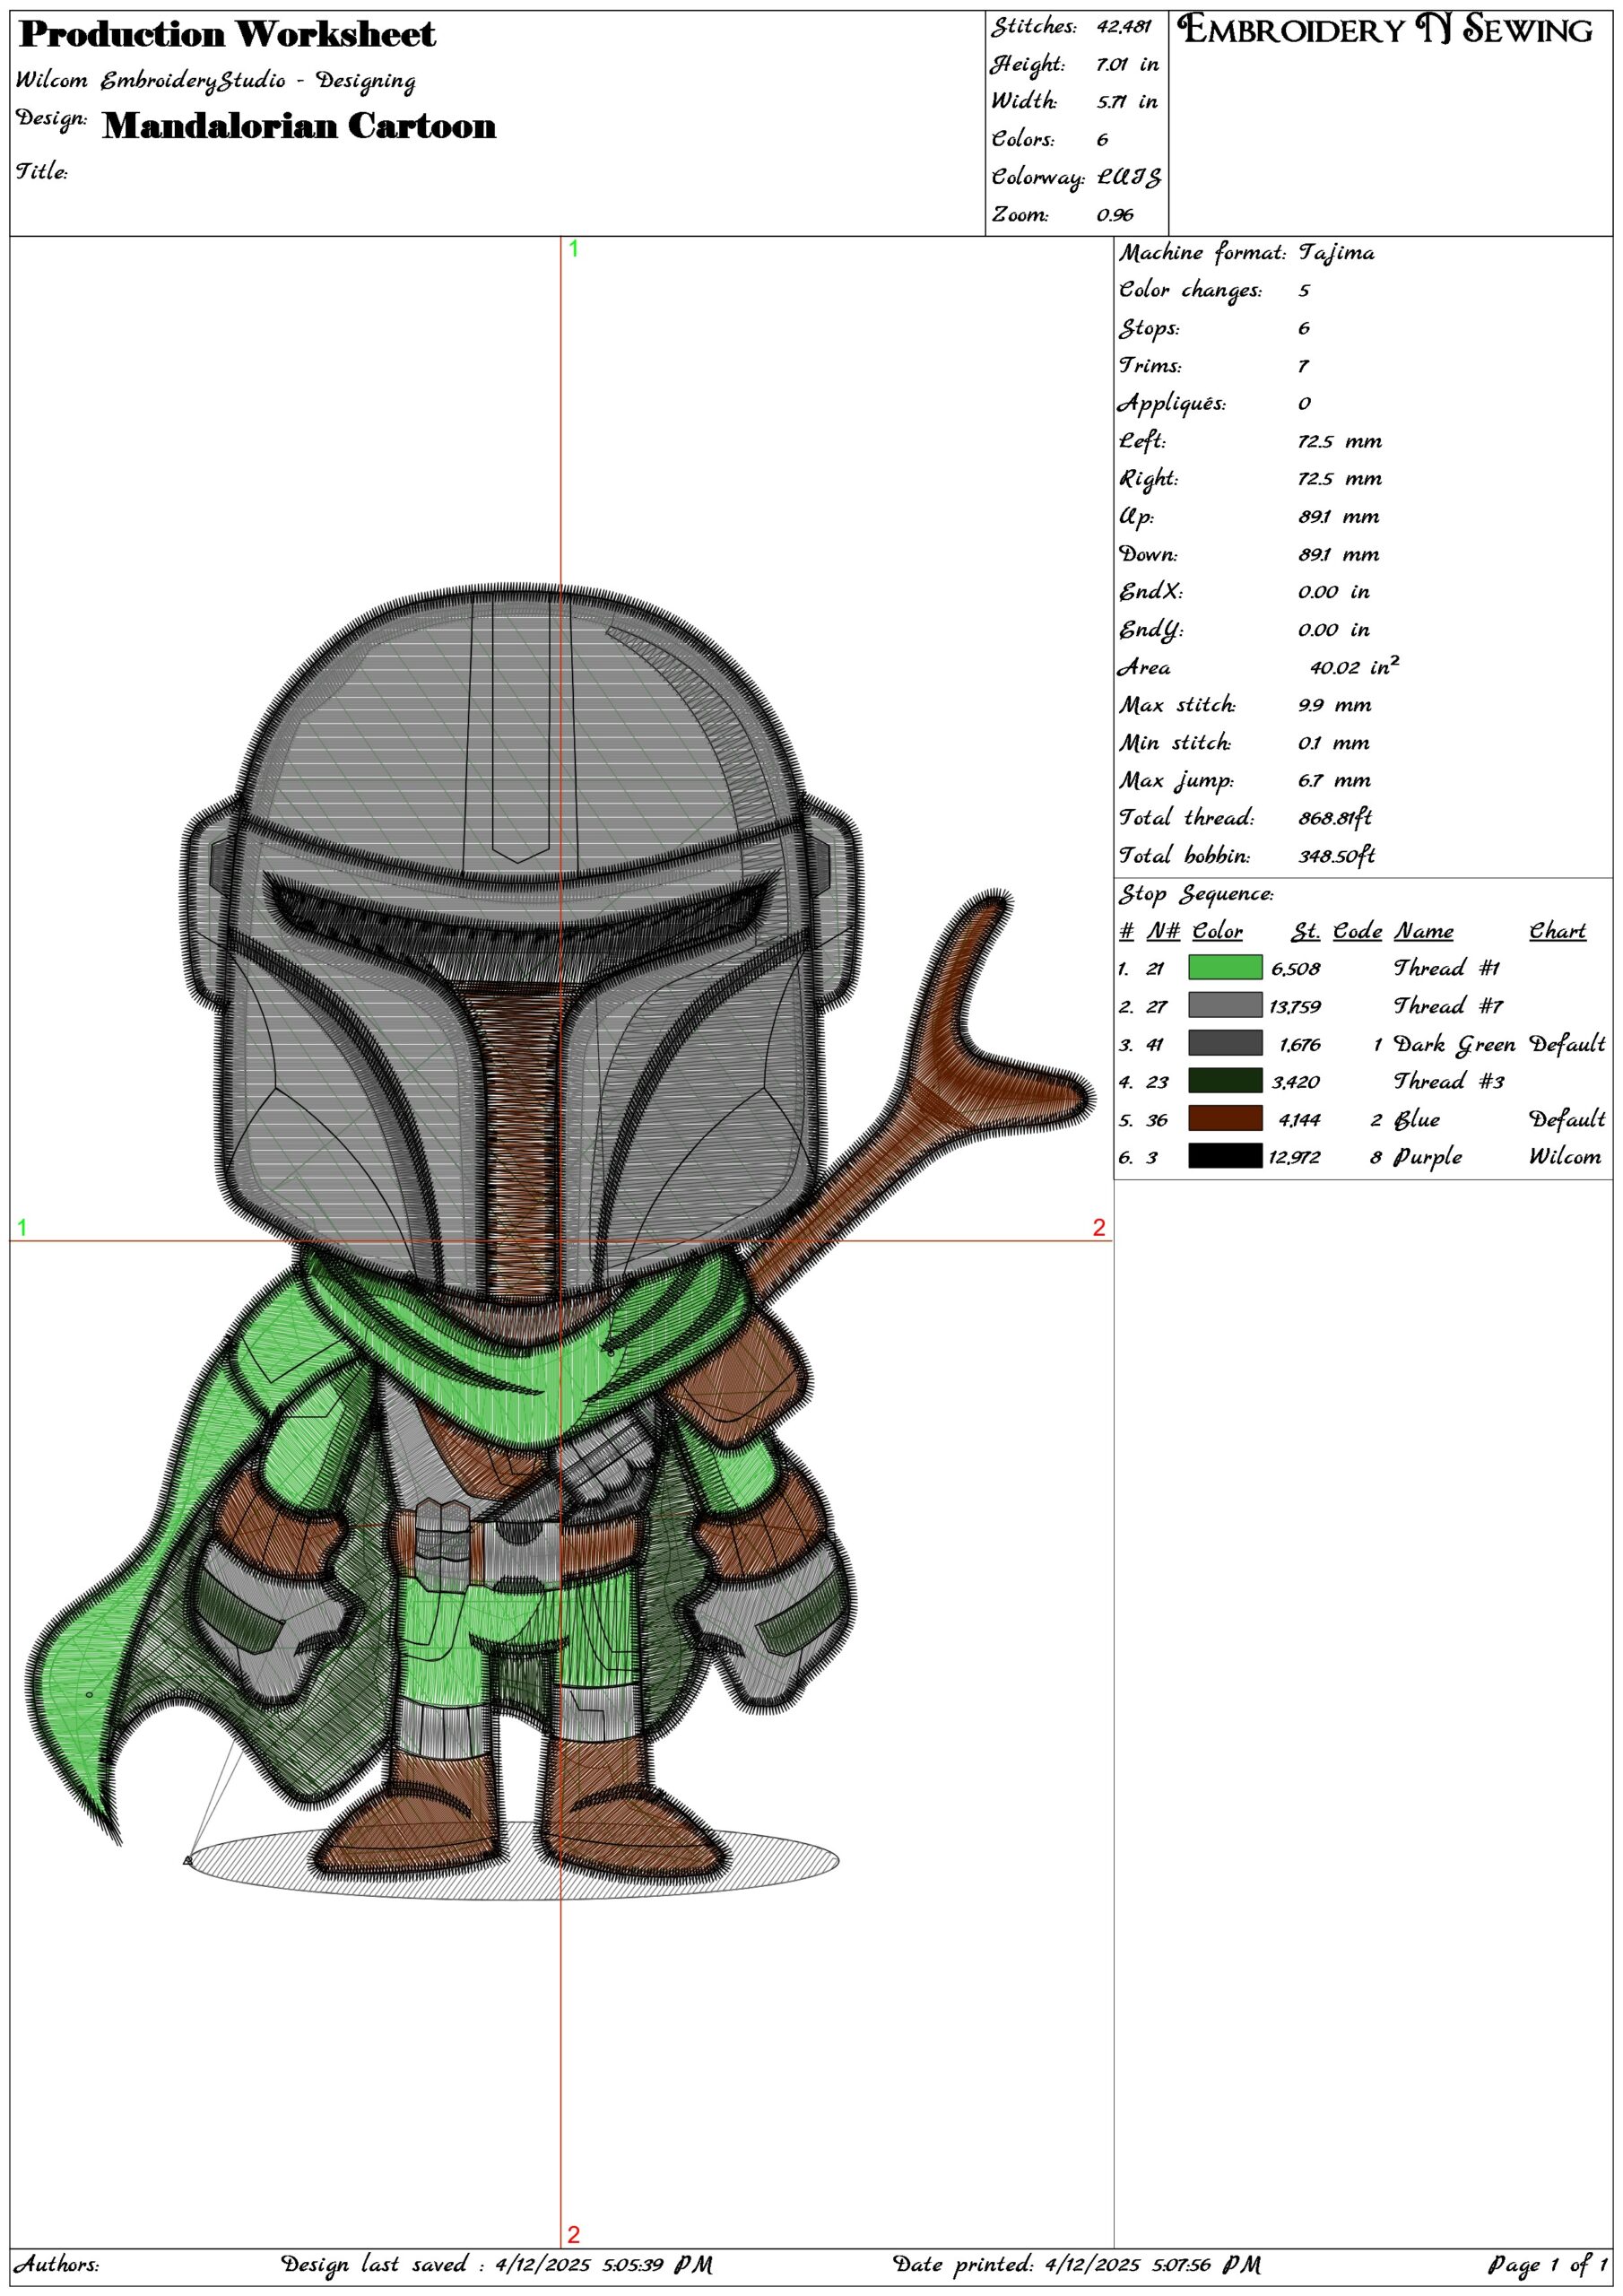Click the hatched oval shadow under the boots
1623x2296 pixels.
tap(512, 1860)
